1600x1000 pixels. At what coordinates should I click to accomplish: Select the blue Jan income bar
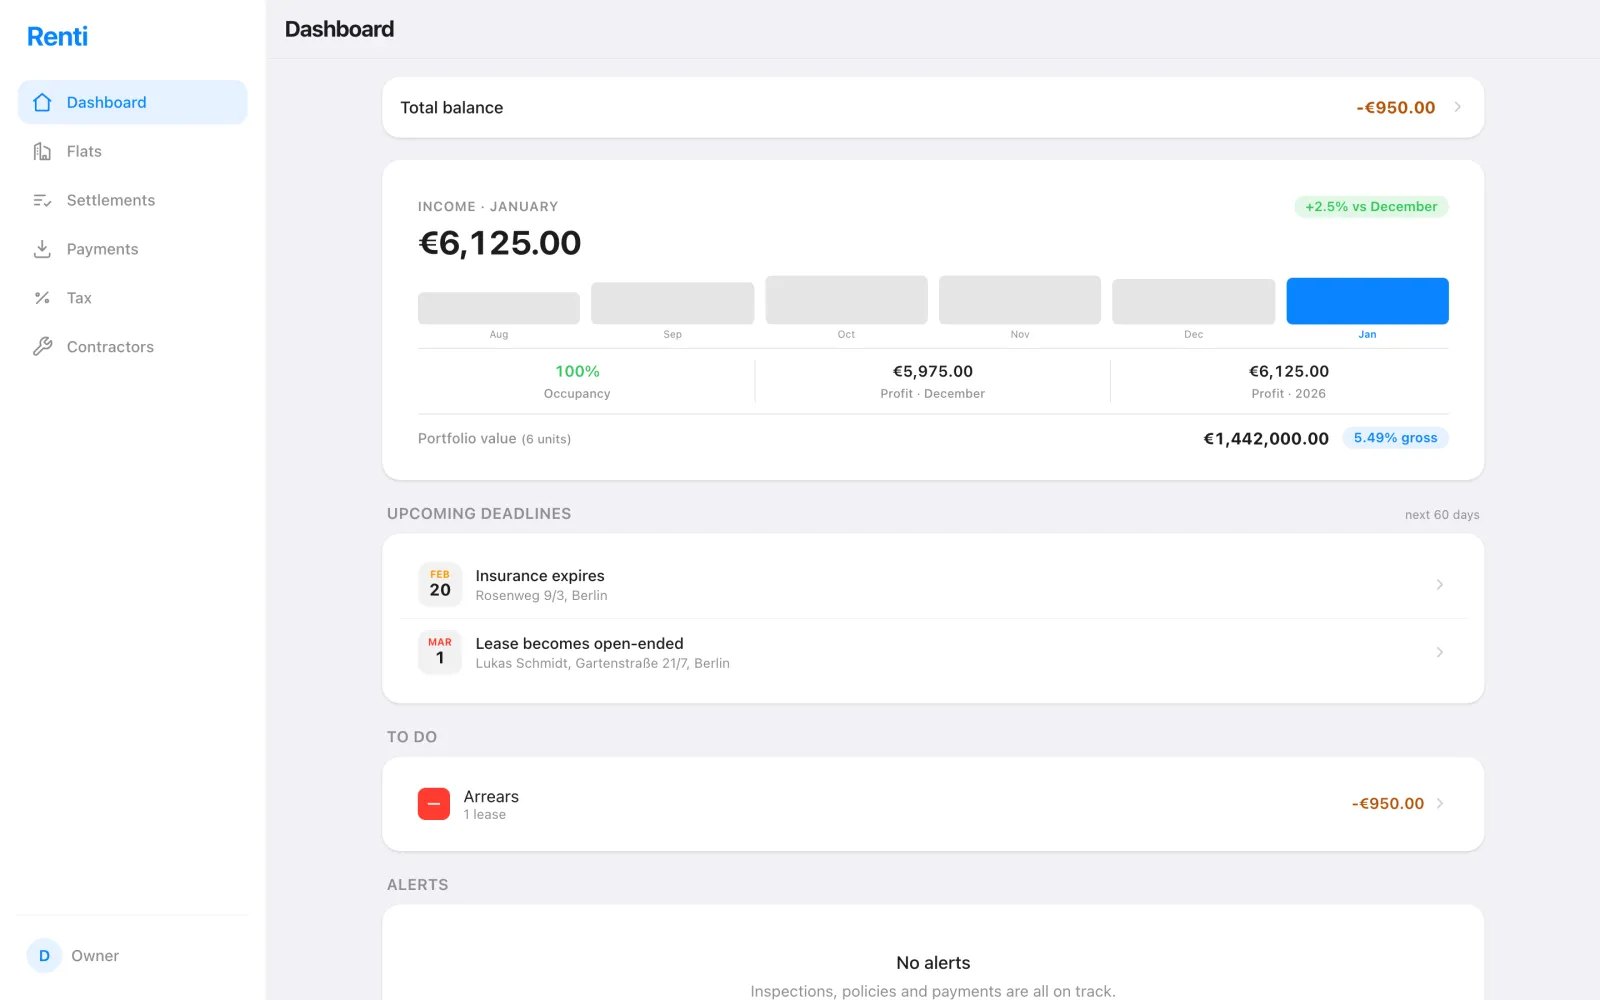click(x=1367, y=301)
